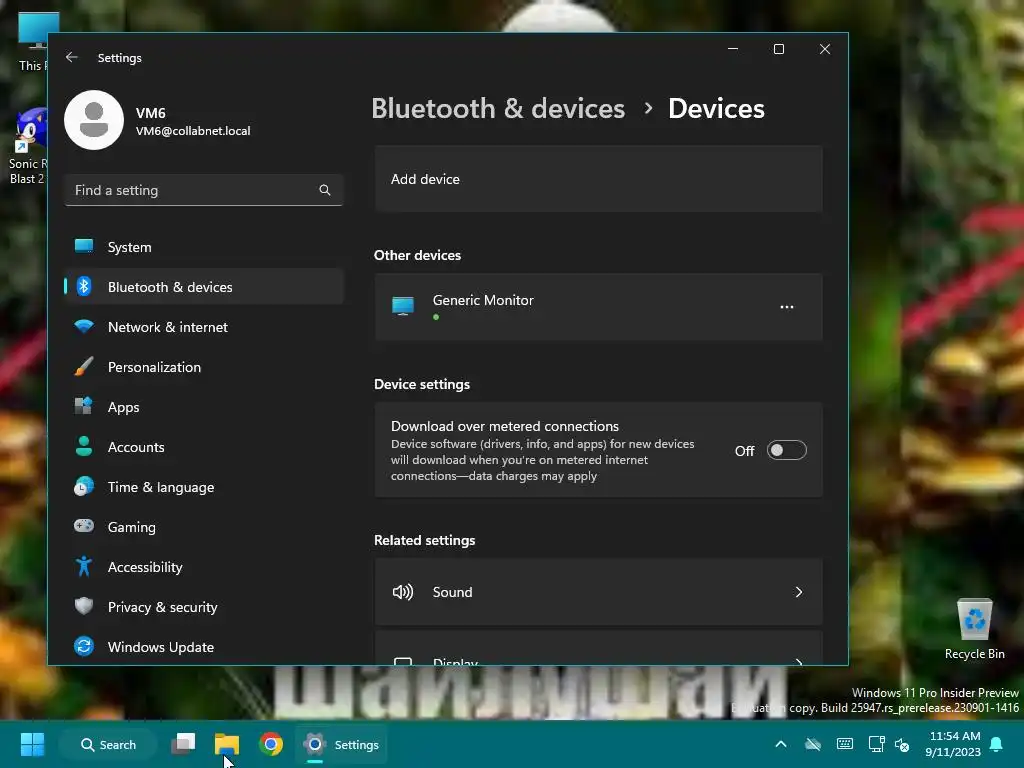This screenshot has width=1024, height=768.
Task: Open File Explorer from the taskbar
Action: (x=227, y=744)
